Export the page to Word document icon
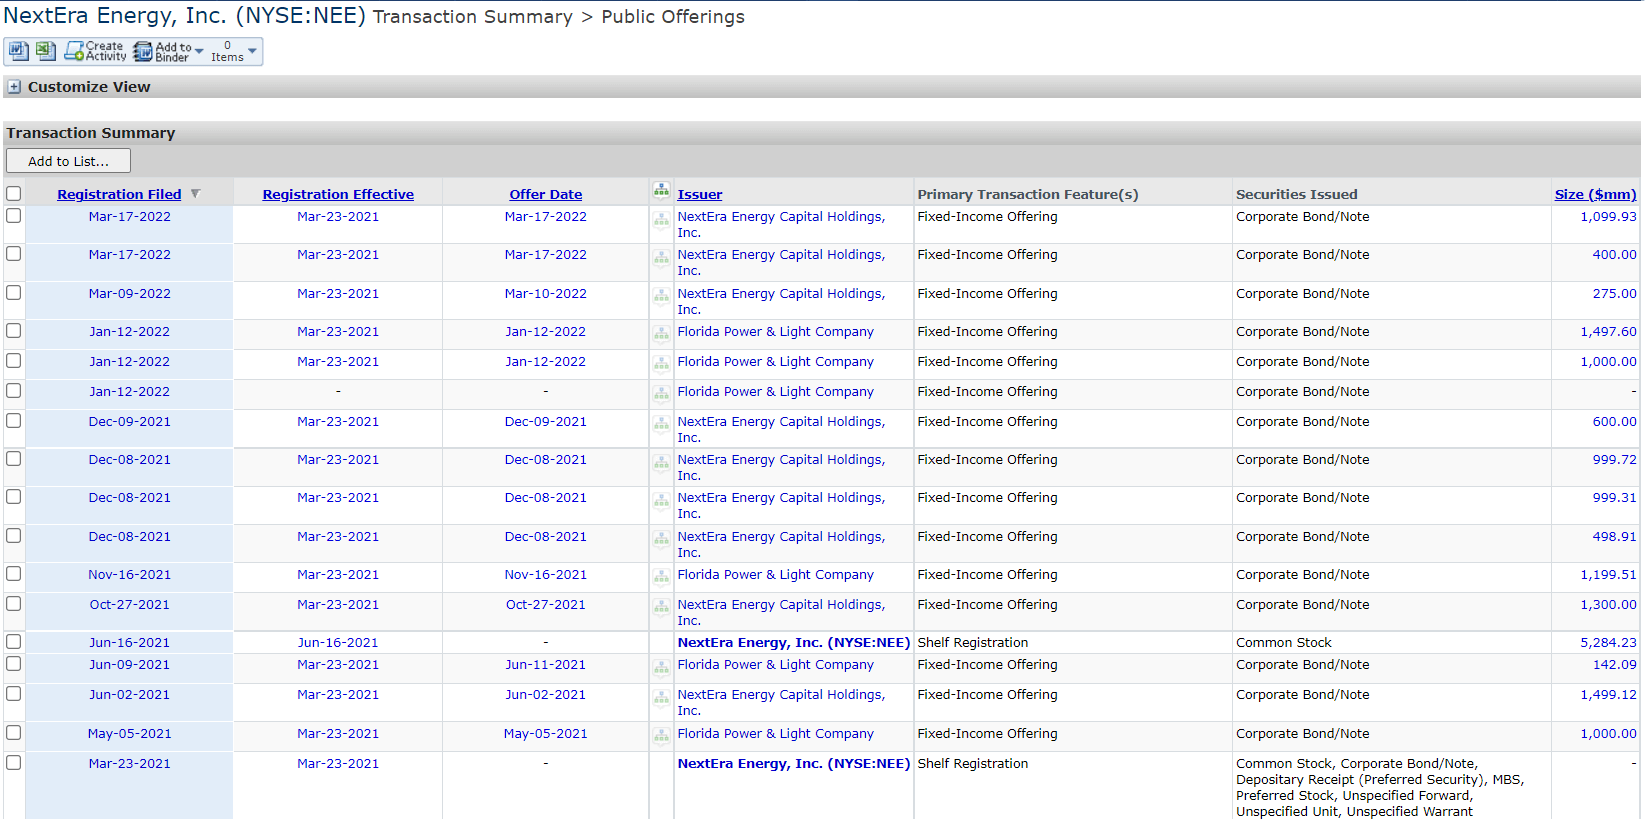This screenshot has width=1647, height=819. click(18, 51)
